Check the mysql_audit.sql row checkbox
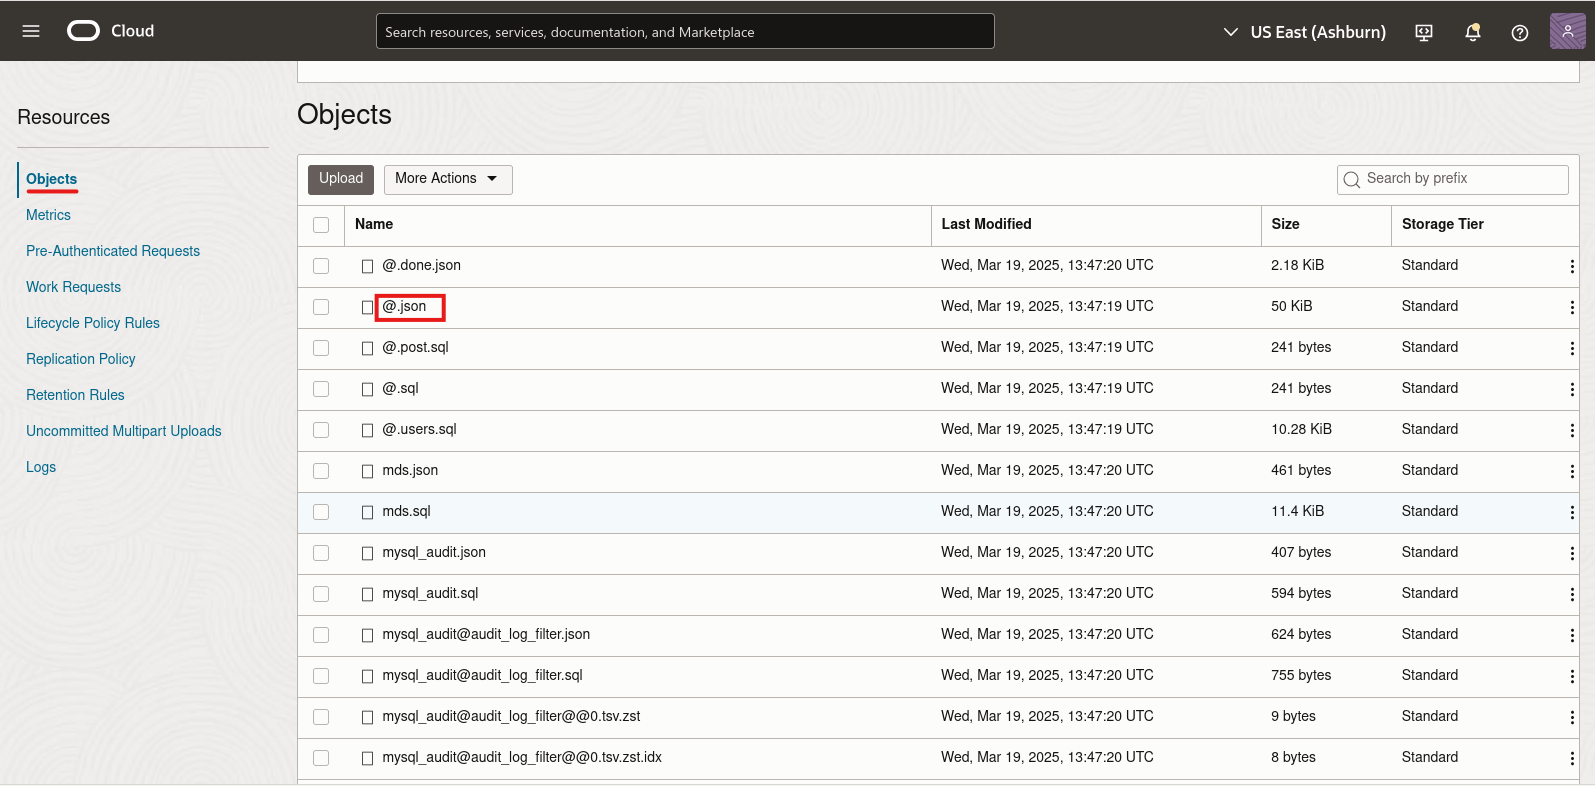Screen dimensions: 1595x786 pyautogui.click(x=321, y=594)
